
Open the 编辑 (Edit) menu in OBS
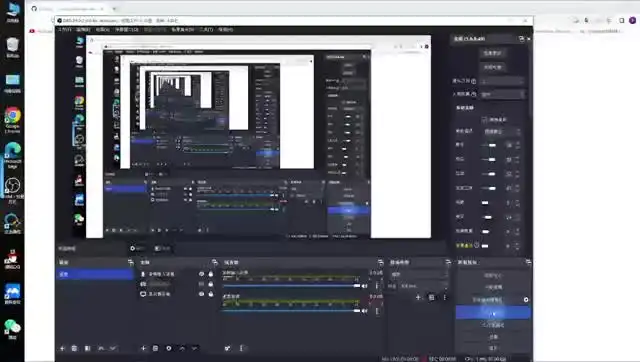83,30
